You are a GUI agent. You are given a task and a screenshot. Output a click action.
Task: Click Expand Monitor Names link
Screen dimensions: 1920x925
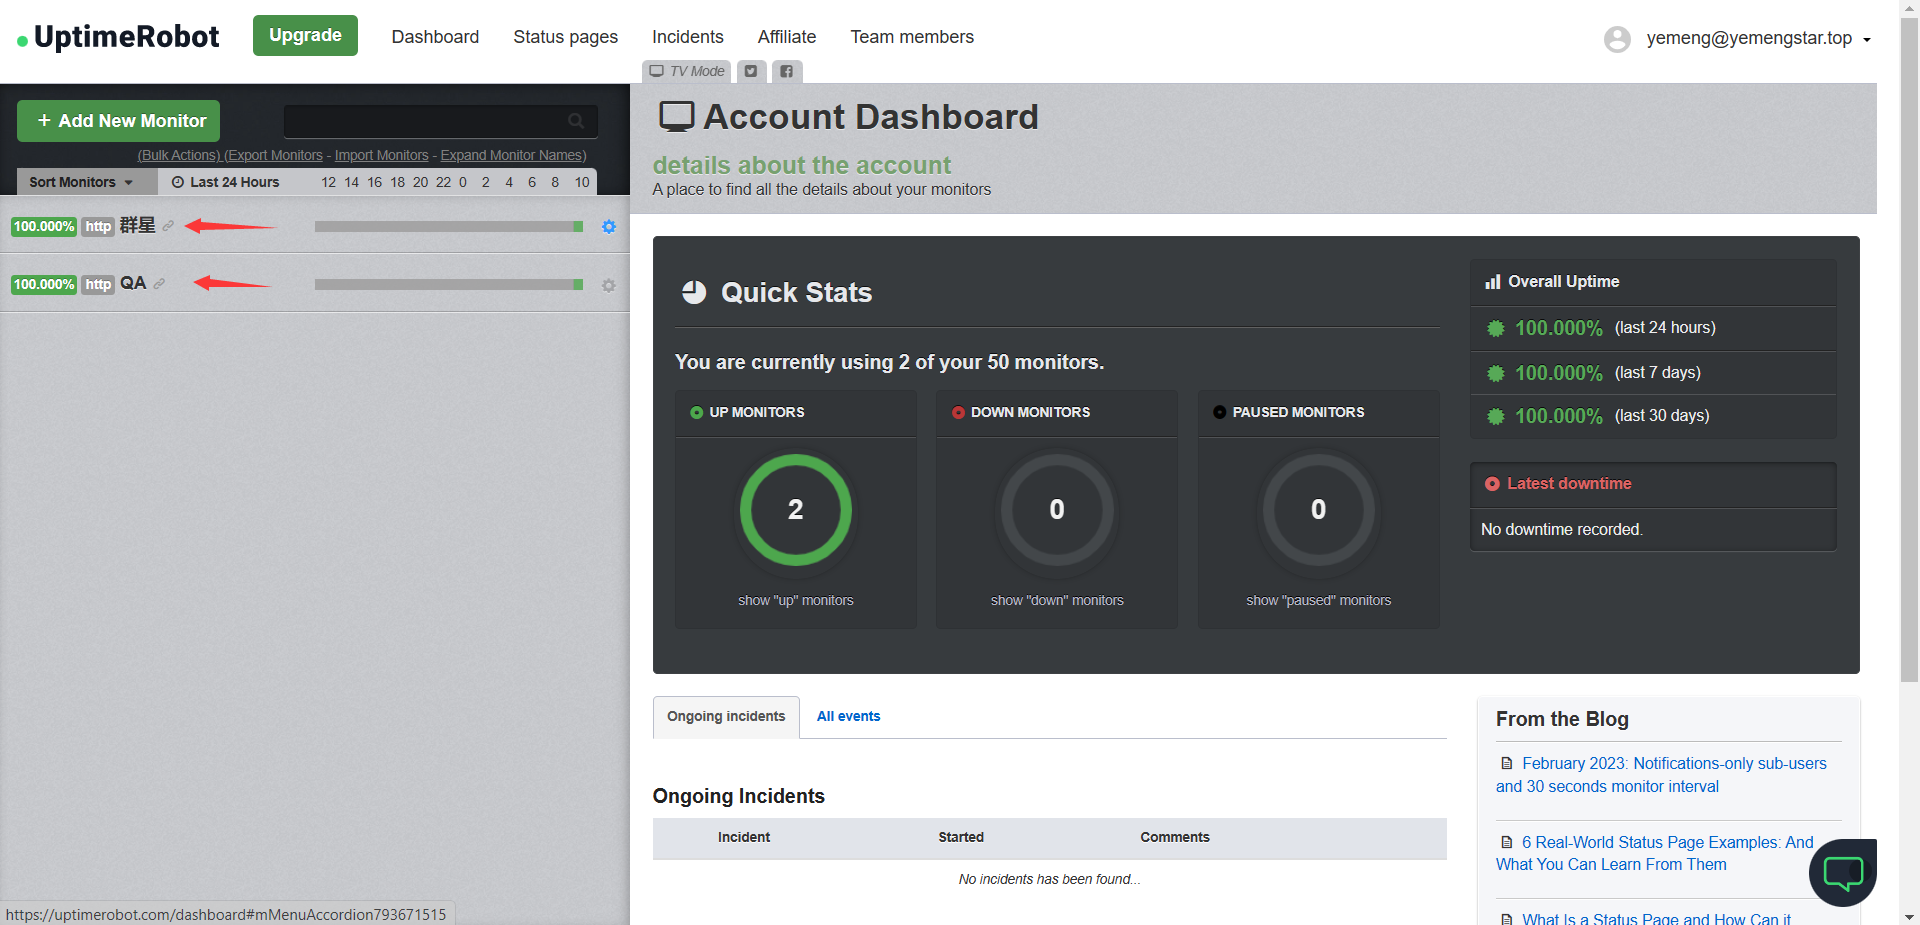(513, 155)
